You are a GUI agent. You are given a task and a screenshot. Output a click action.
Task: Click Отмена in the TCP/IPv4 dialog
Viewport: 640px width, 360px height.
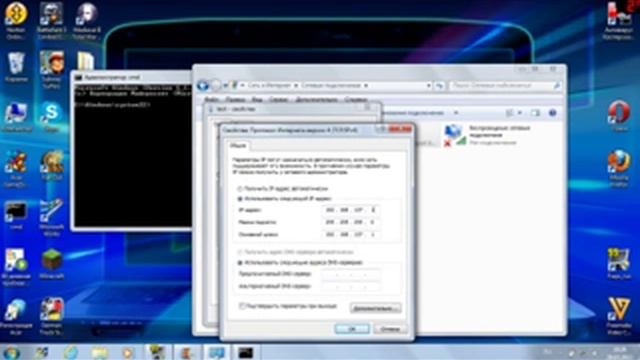coord(390,329)
